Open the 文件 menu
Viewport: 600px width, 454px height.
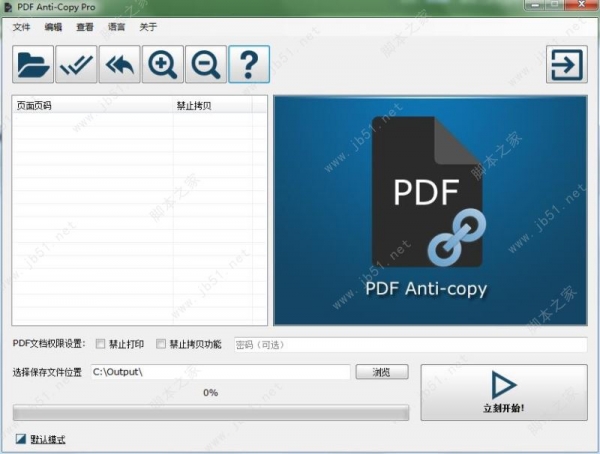click(x=21, y=27)
